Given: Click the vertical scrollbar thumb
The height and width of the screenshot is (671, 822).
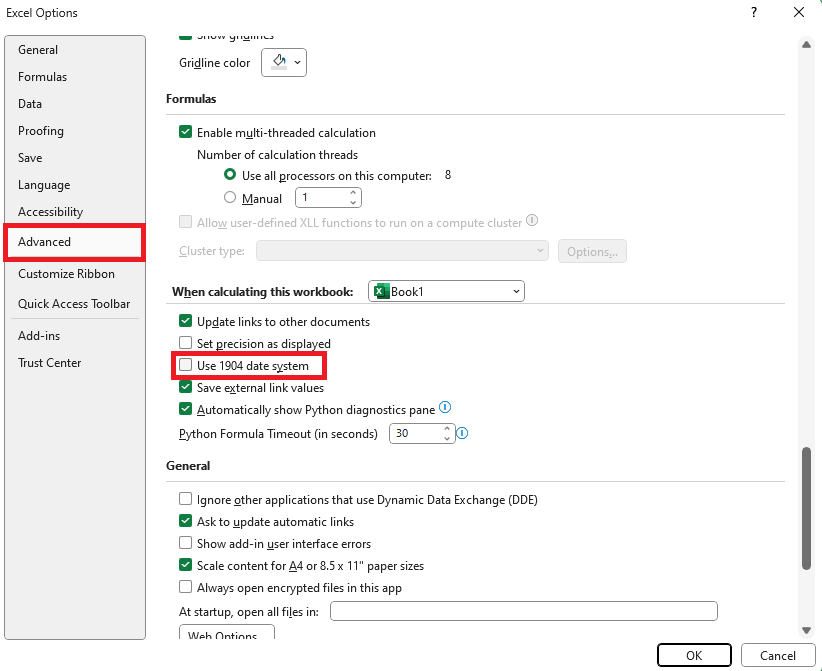Looking at the screenshot, I should coord(806,507).
